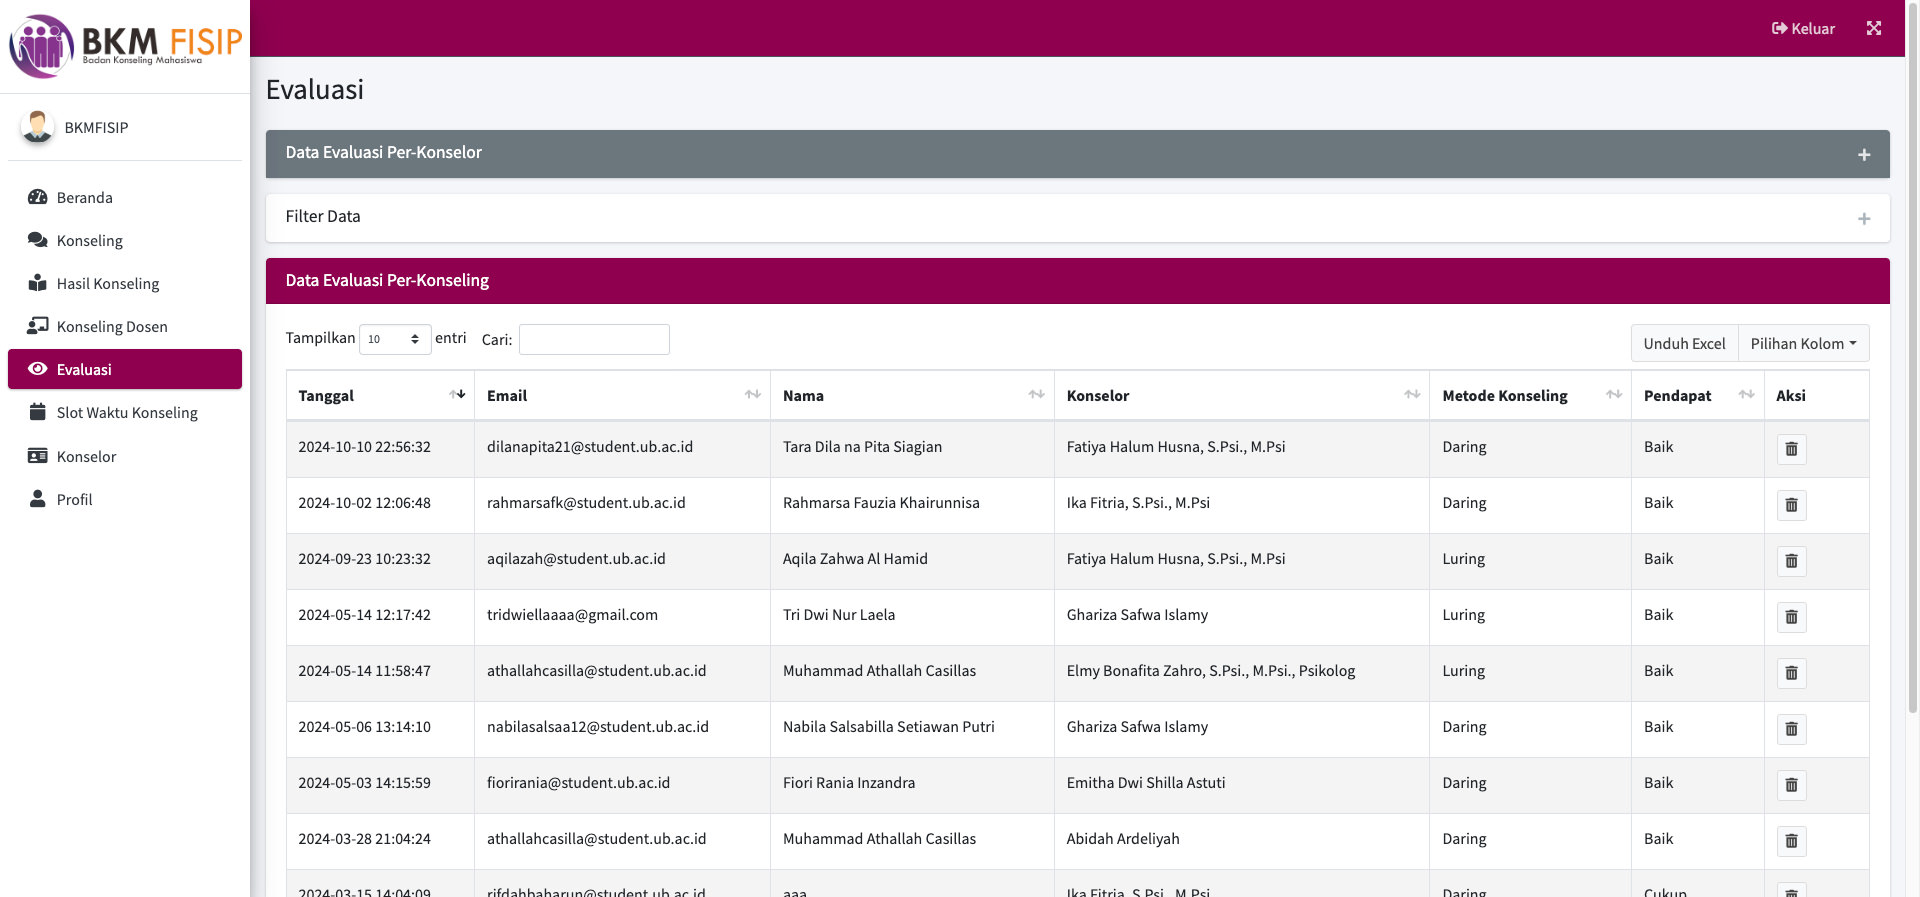The image size is (1920, 897).
Task: Focus the Cari search field
Action: click(594, 339)
